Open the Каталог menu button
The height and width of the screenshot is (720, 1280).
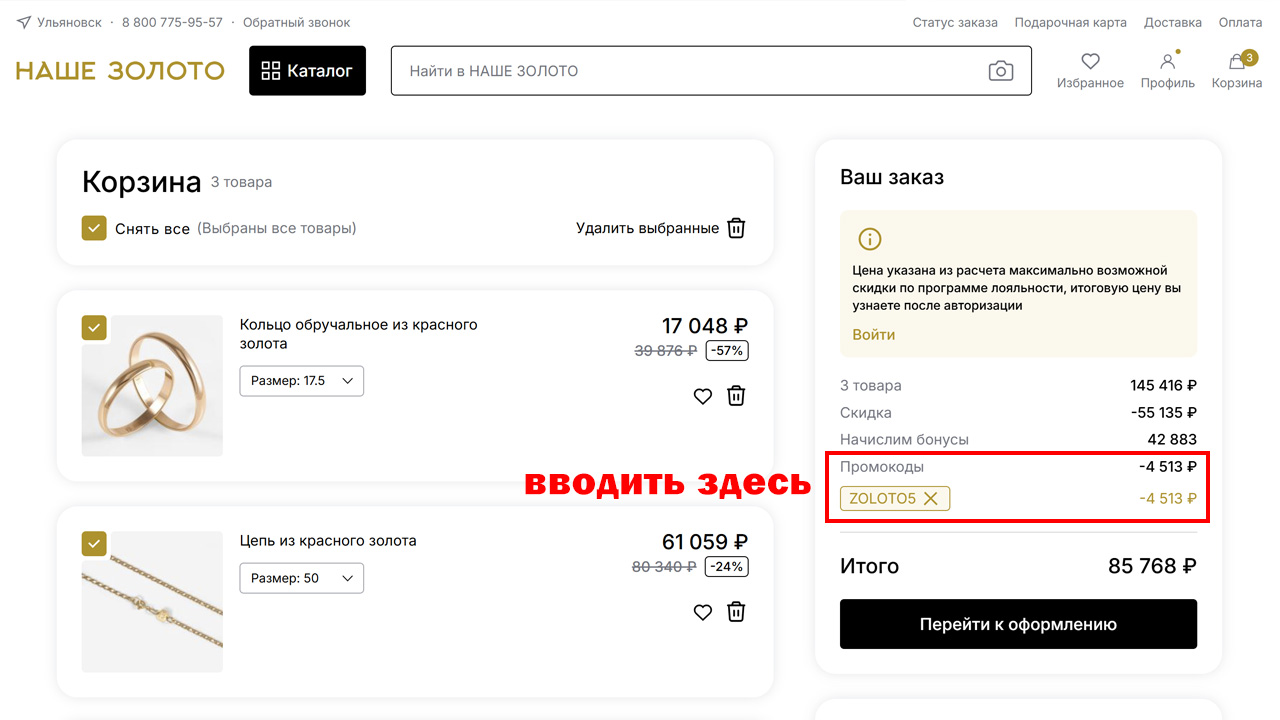point(307,71)
